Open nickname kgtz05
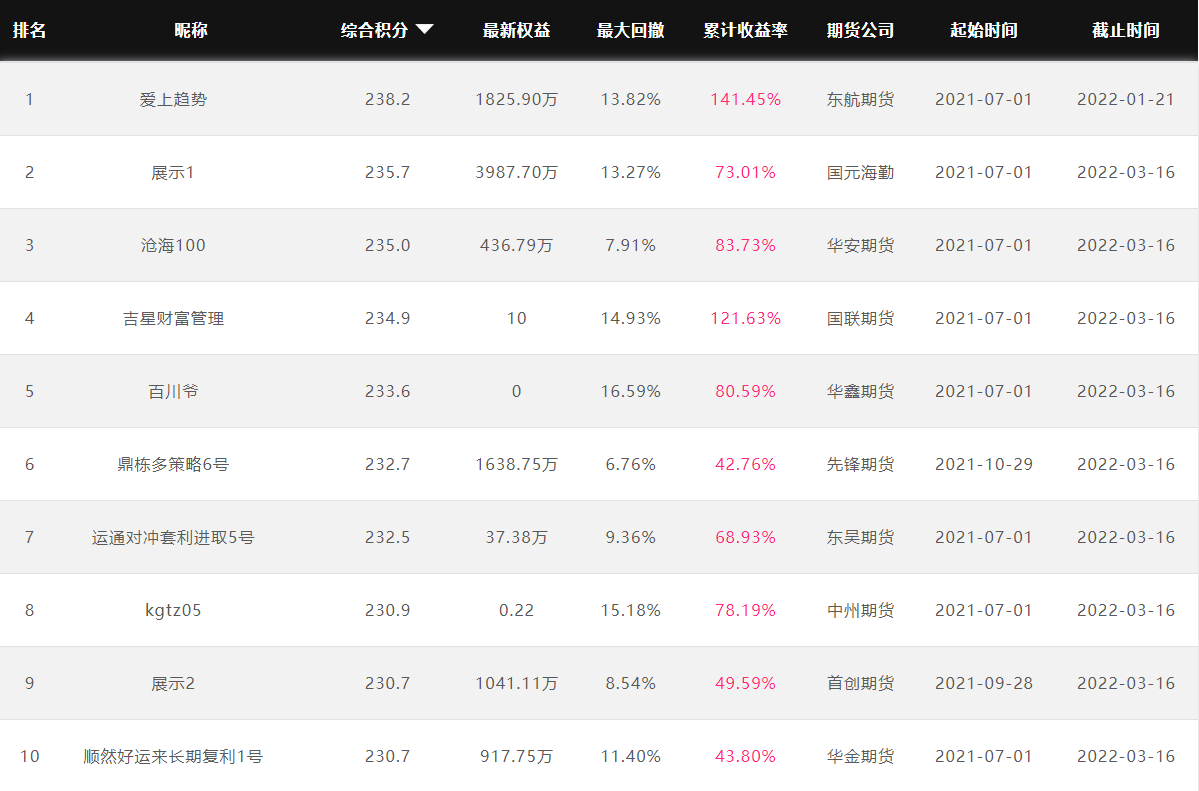The image size is (1199, 791). point(173,610)
